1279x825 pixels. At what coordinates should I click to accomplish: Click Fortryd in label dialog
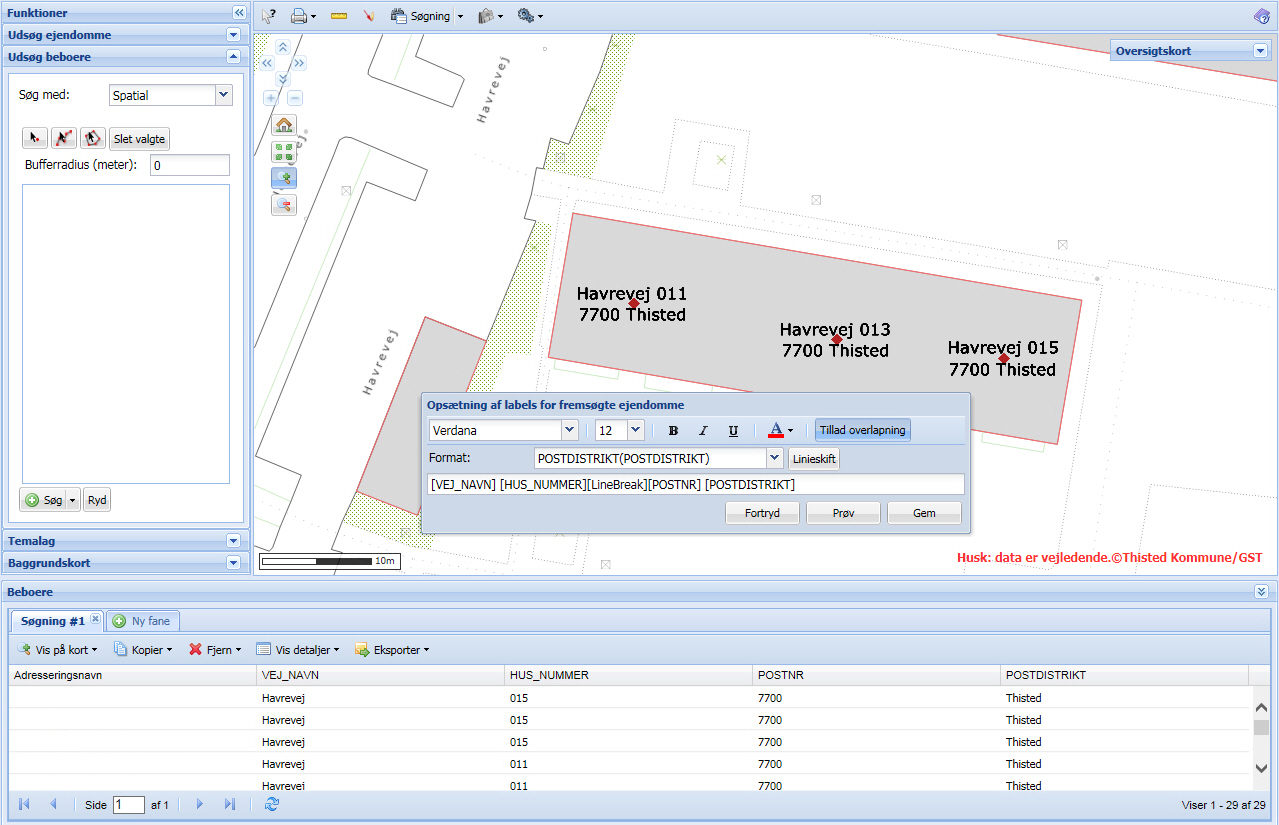point(762,513)
